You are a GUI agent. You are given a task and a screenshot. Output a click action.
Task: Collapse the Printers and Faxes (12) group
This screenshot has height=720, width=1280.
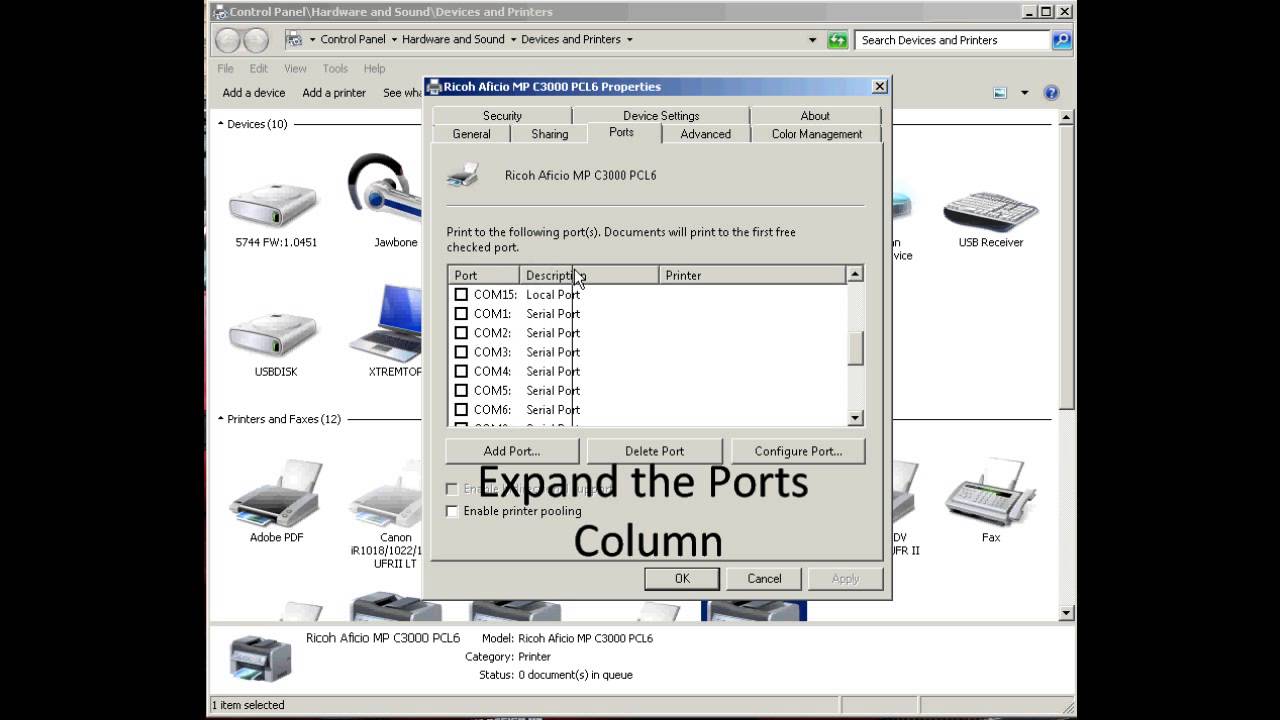tap(221, 419)
